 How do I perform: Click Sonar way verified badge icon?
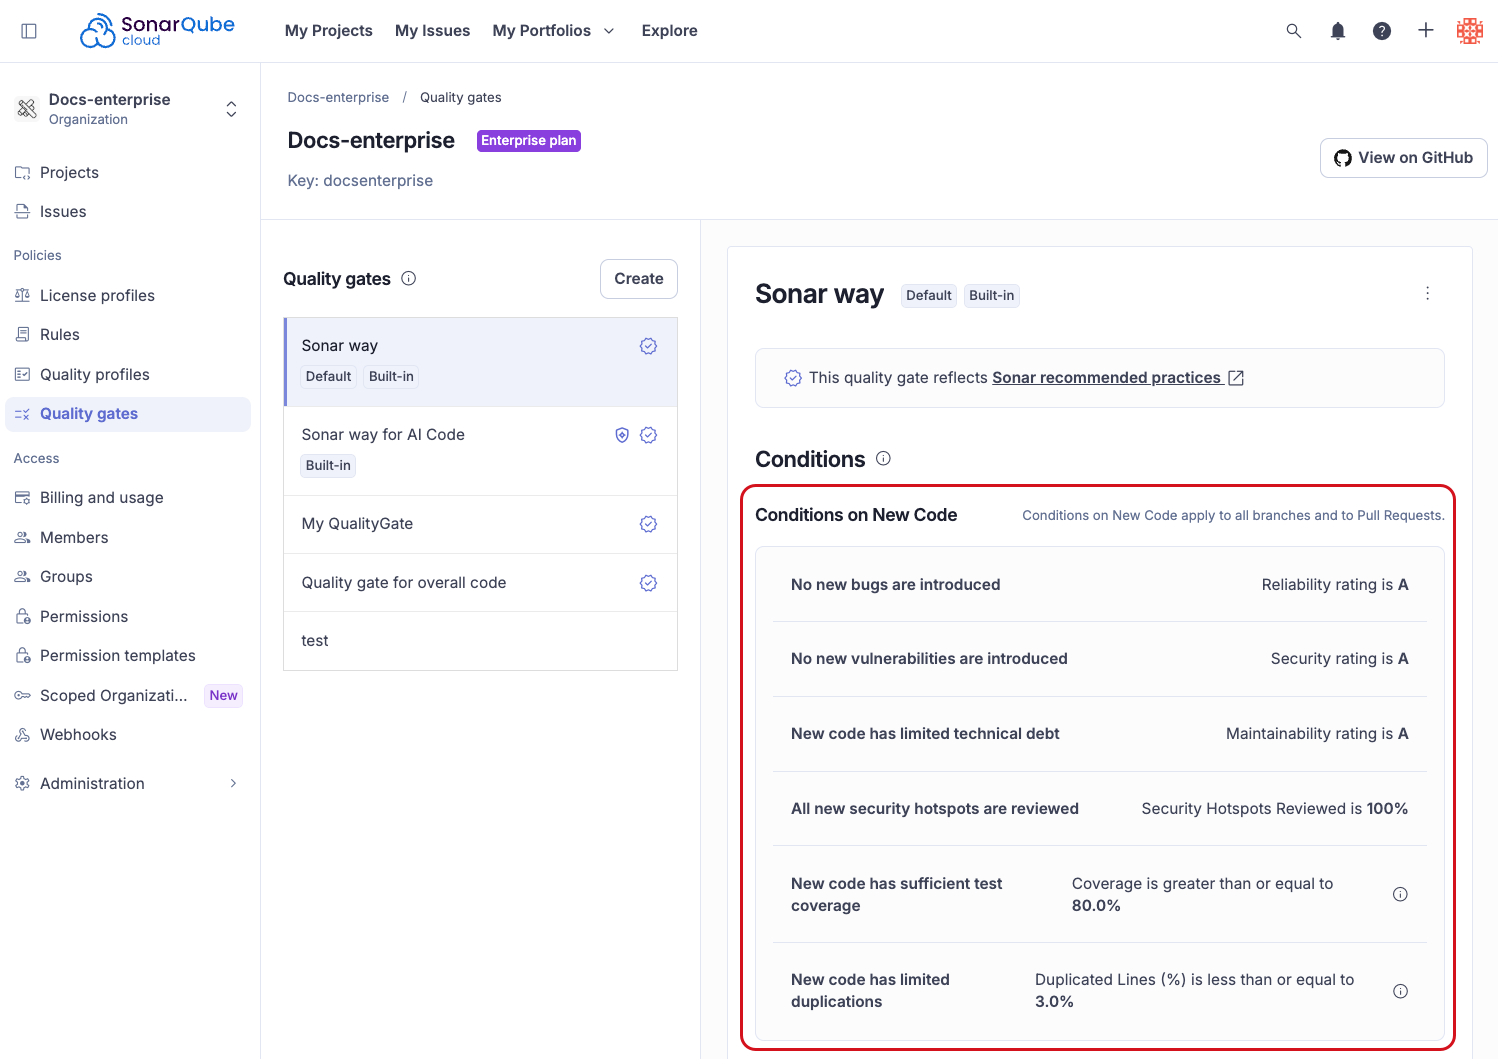point(648,346)
